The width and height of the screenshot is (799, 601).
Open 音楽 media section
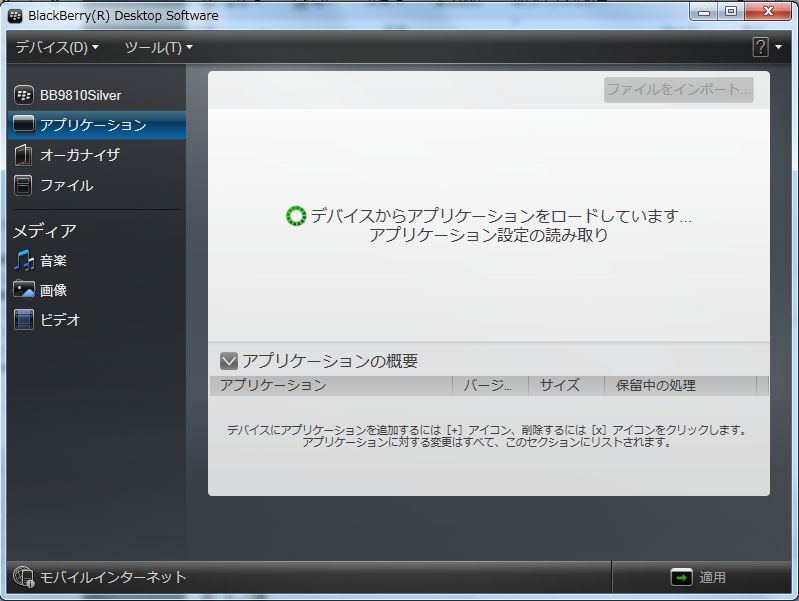point(97,260)
